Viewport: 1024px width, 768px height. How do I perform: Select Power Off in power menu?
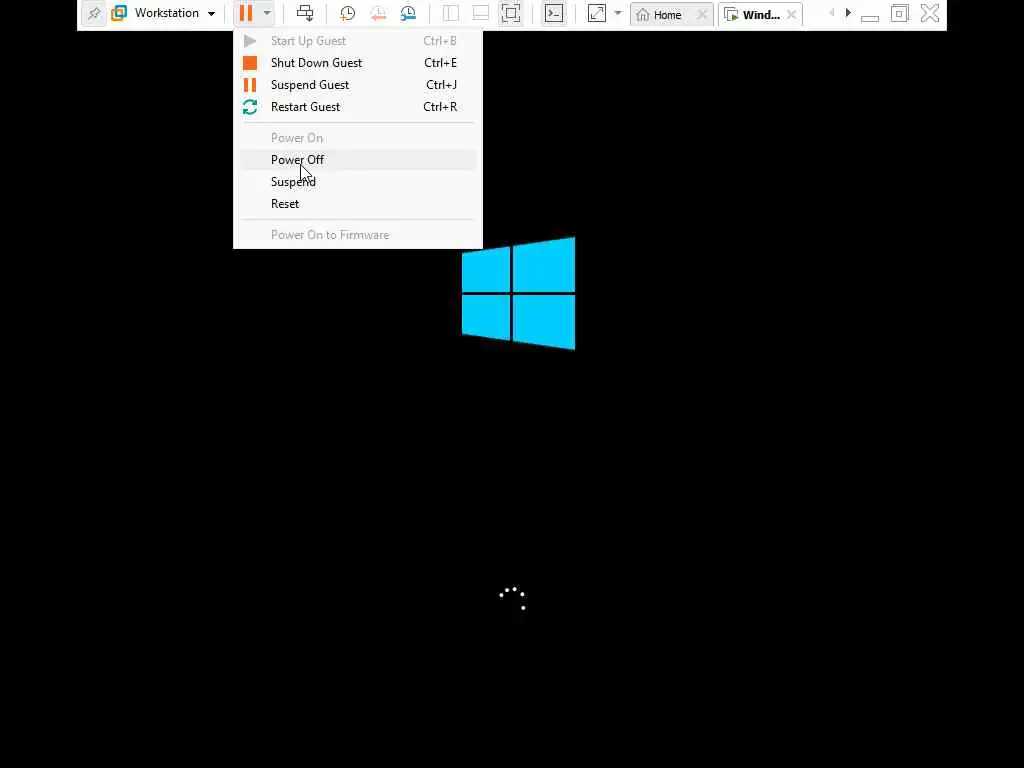358,159
